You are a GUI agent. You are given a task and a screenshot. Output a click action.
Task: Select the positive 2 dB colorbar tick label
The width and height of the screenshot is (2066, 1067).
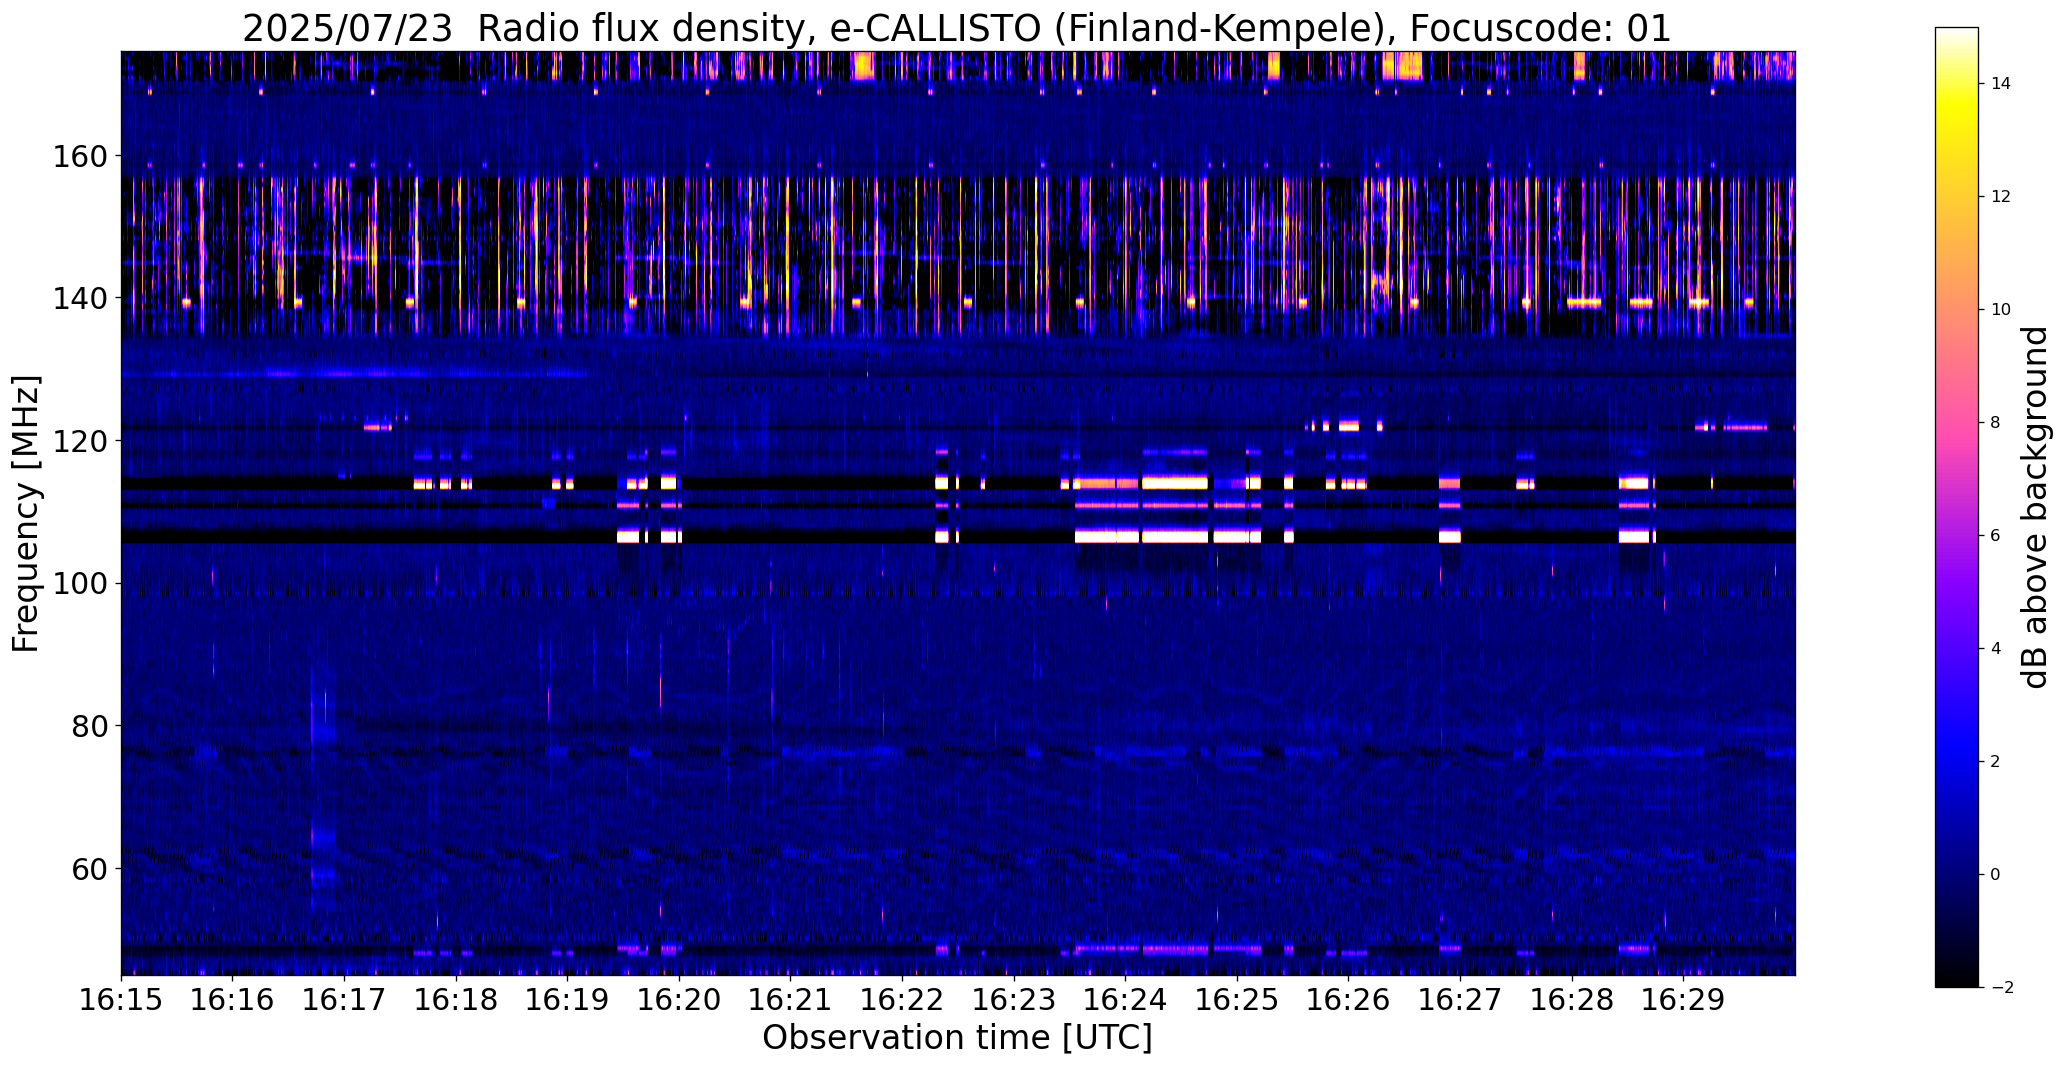(1995, 762)
